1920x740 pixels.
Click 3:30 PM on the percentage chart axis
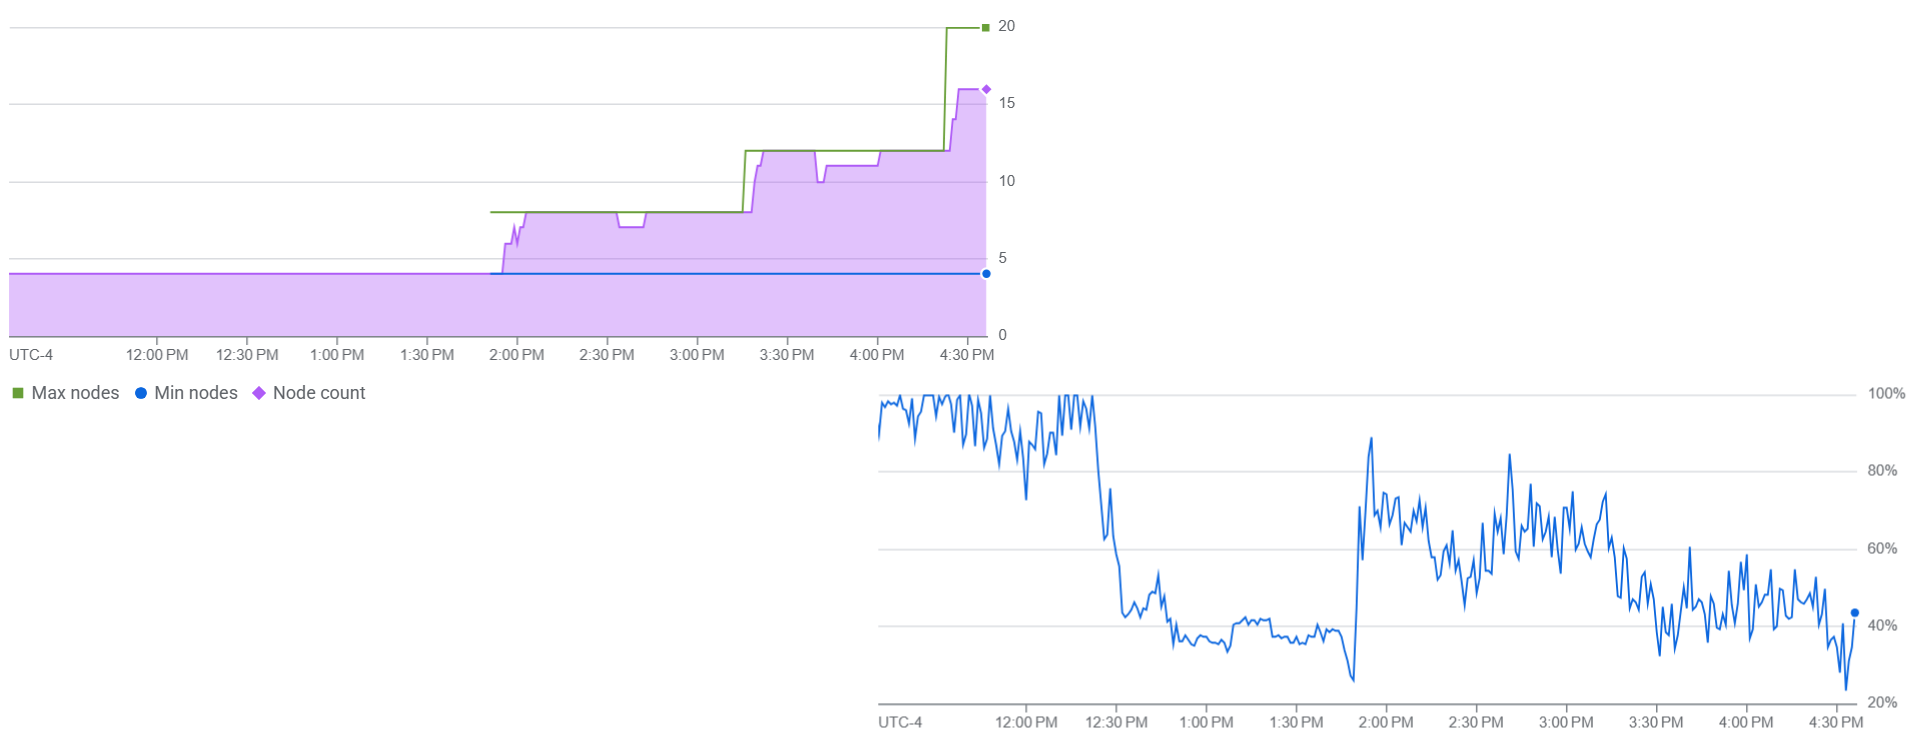click(x=1656, y=722)
